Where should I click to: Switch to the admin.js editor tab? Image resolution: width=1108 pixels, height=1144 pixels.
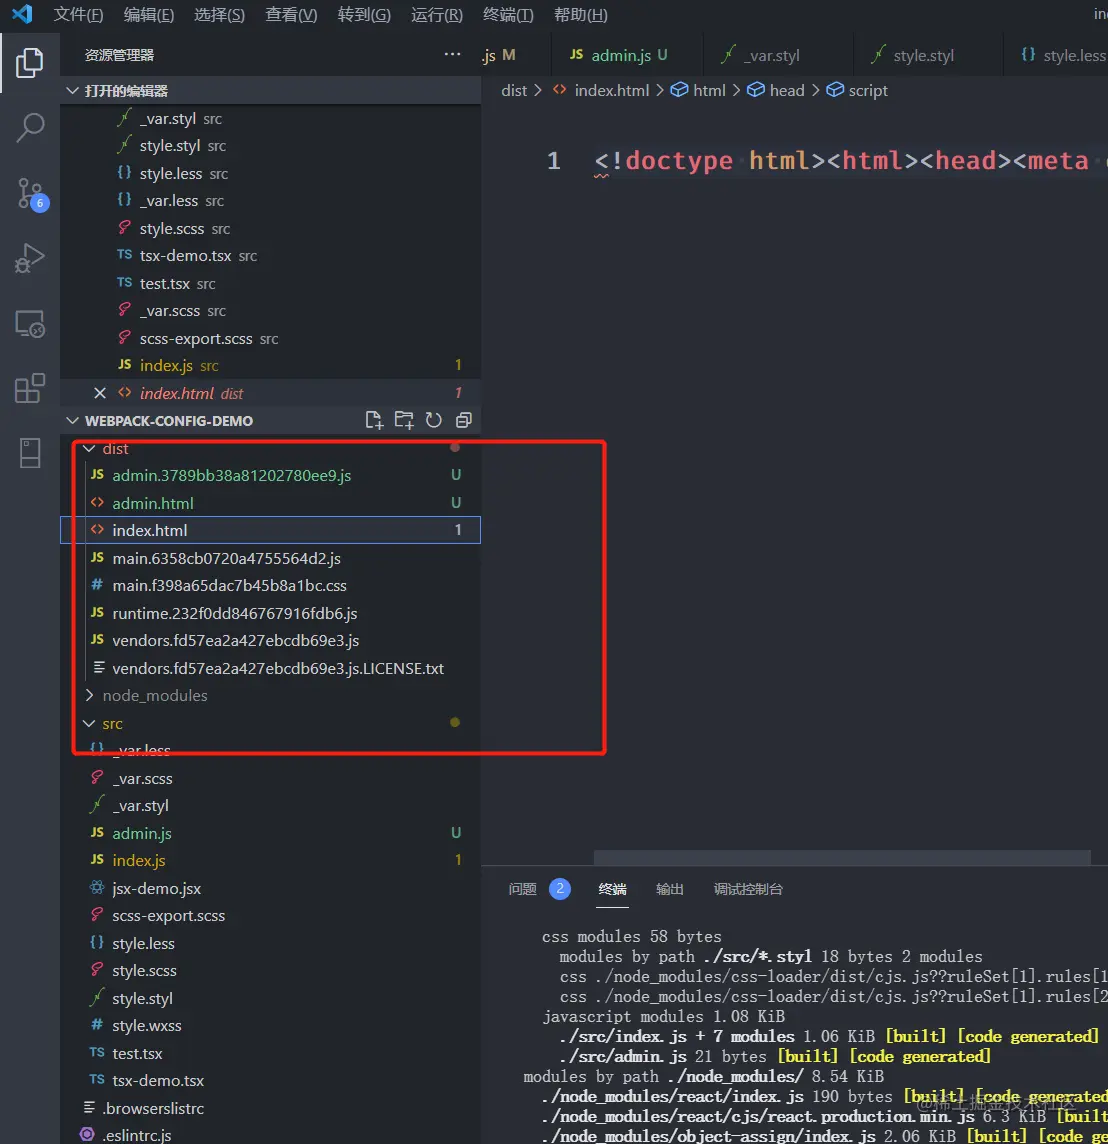click(626, 55)
